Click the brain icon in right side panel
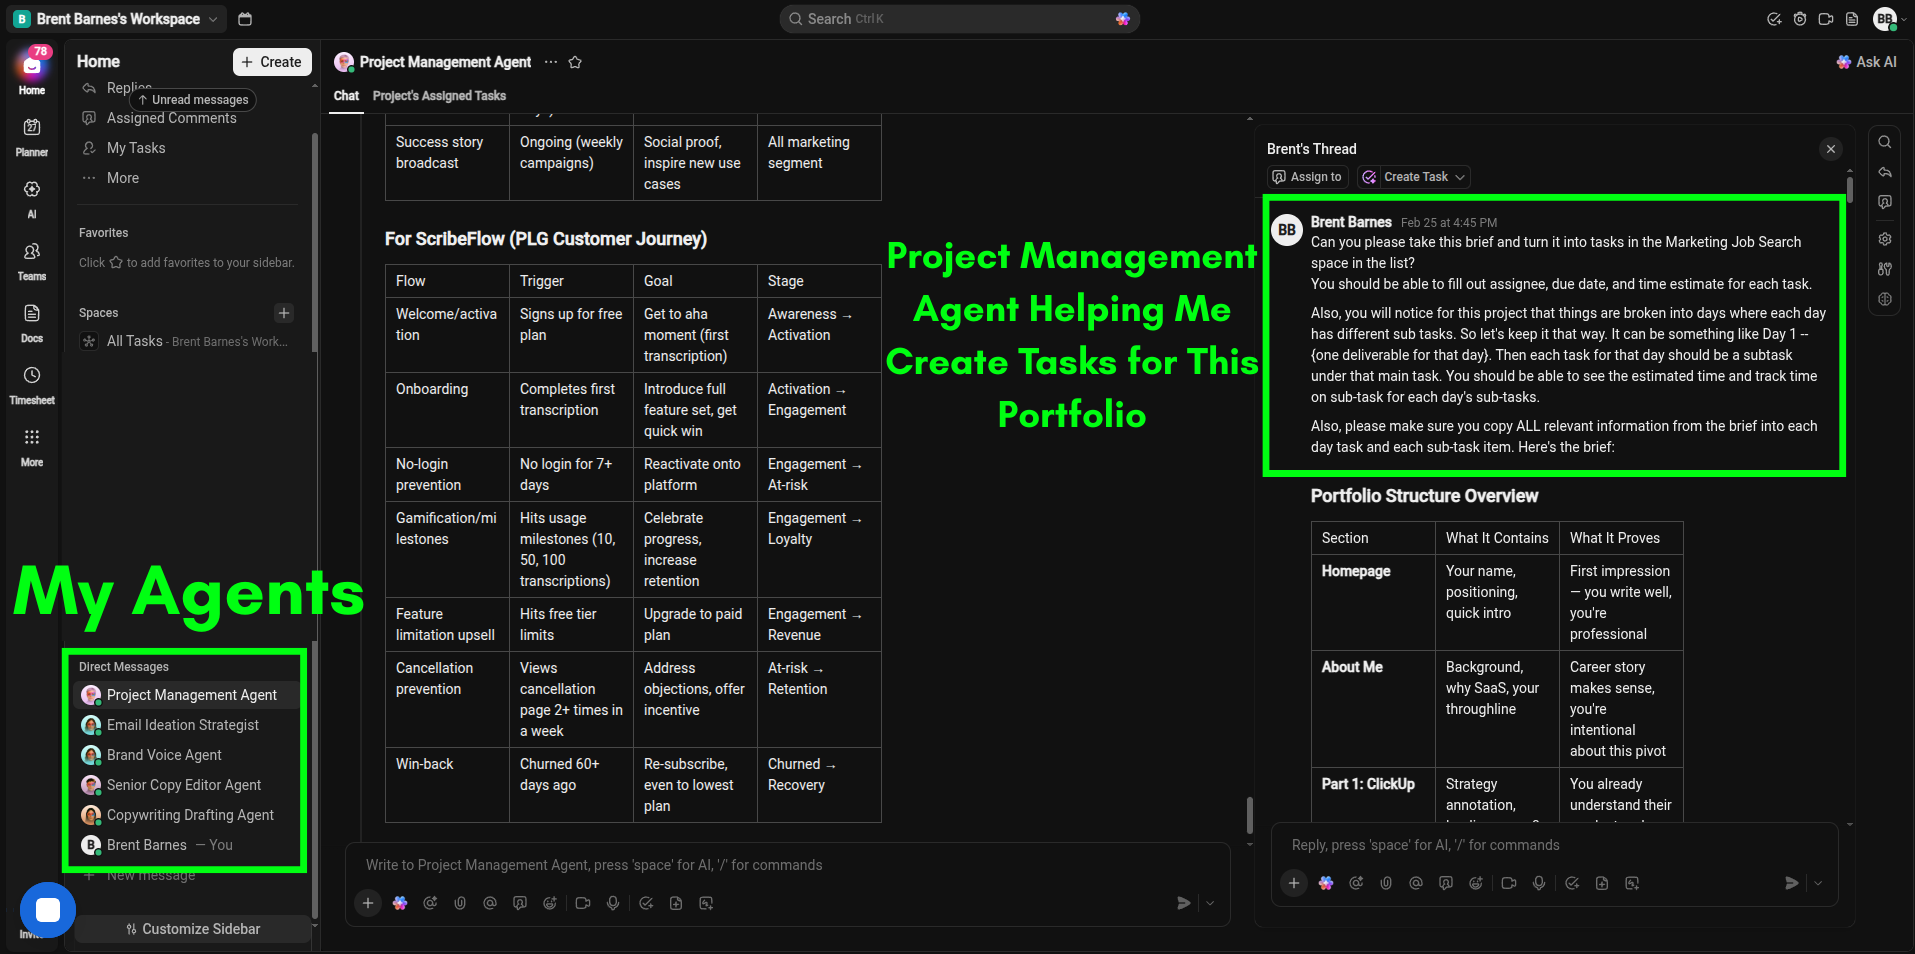The image size is (1915, 954). pyautogui.click(x=1885, y=299)
